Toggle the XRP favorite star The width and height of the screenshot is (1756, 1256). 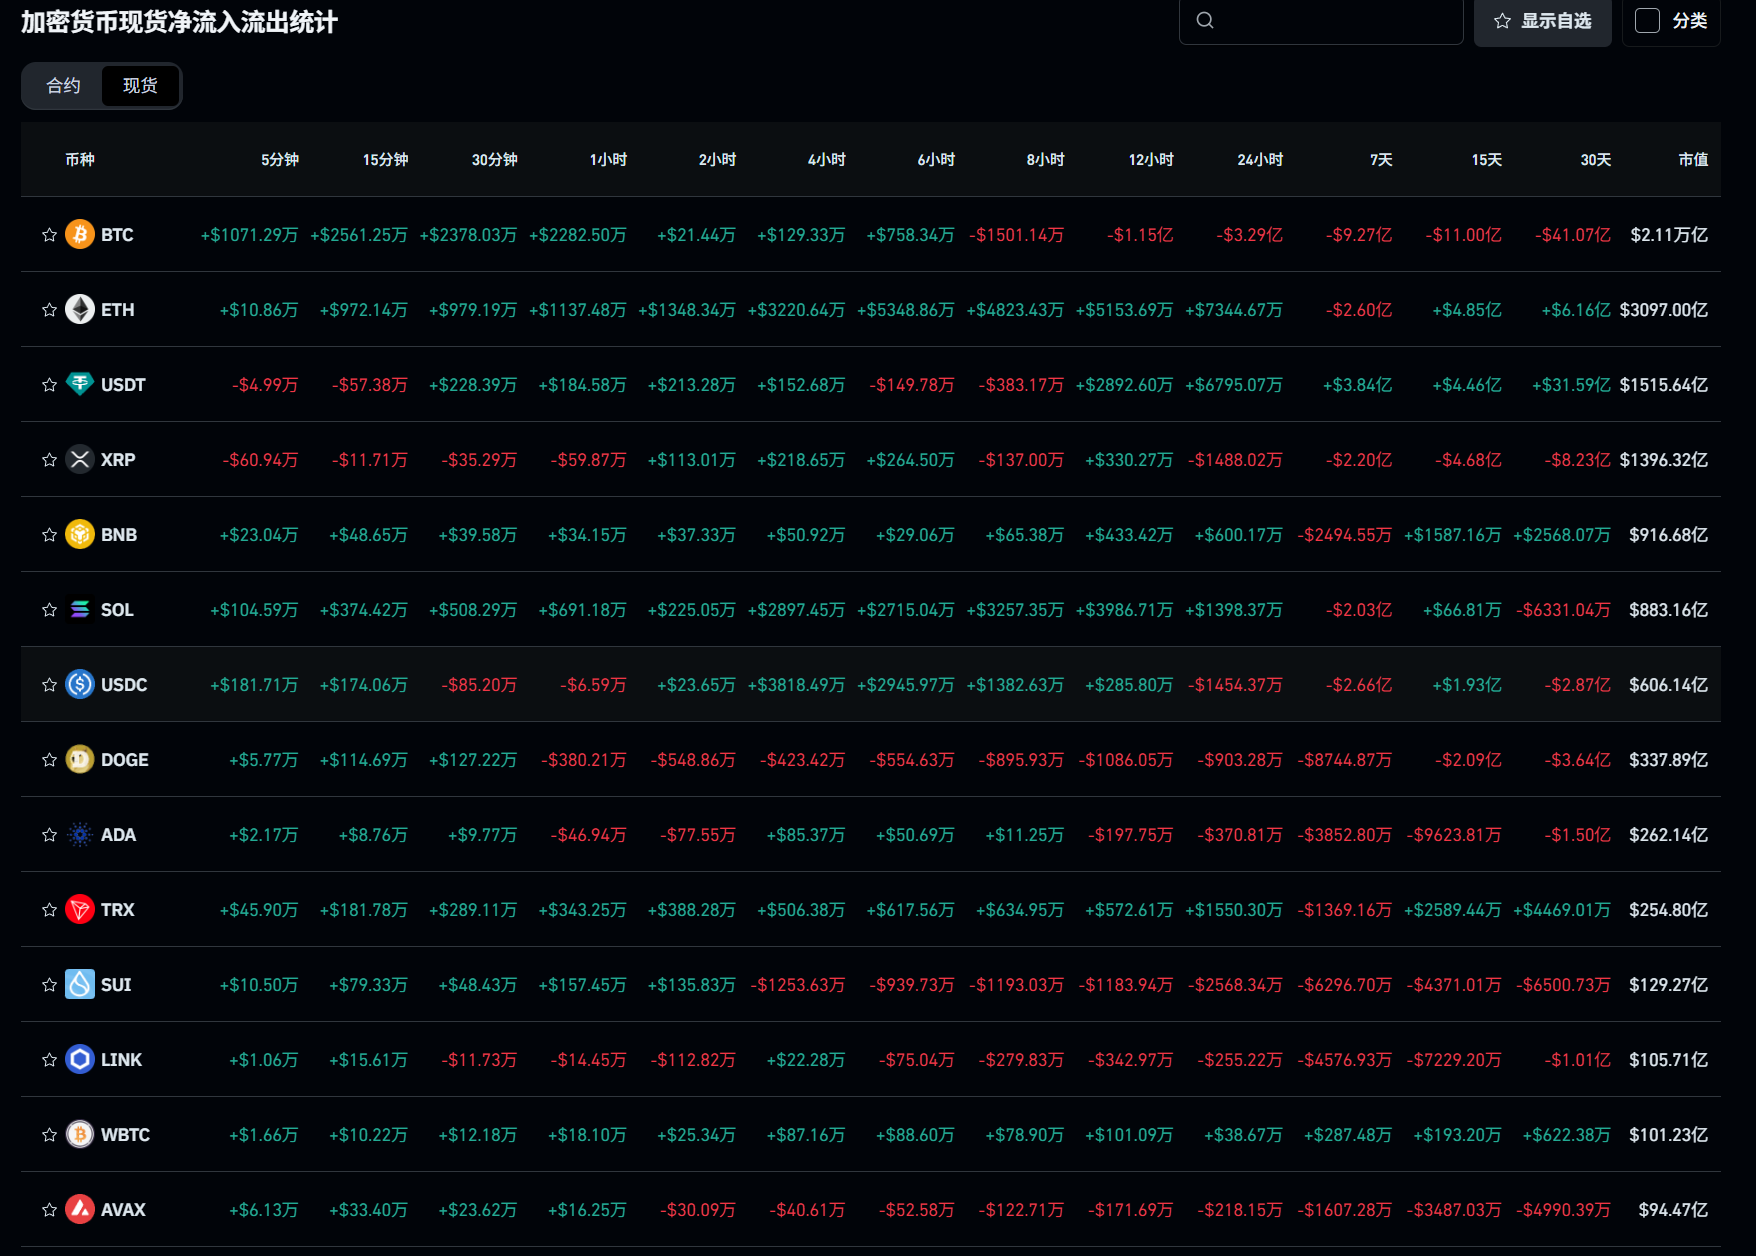(49, 460)
